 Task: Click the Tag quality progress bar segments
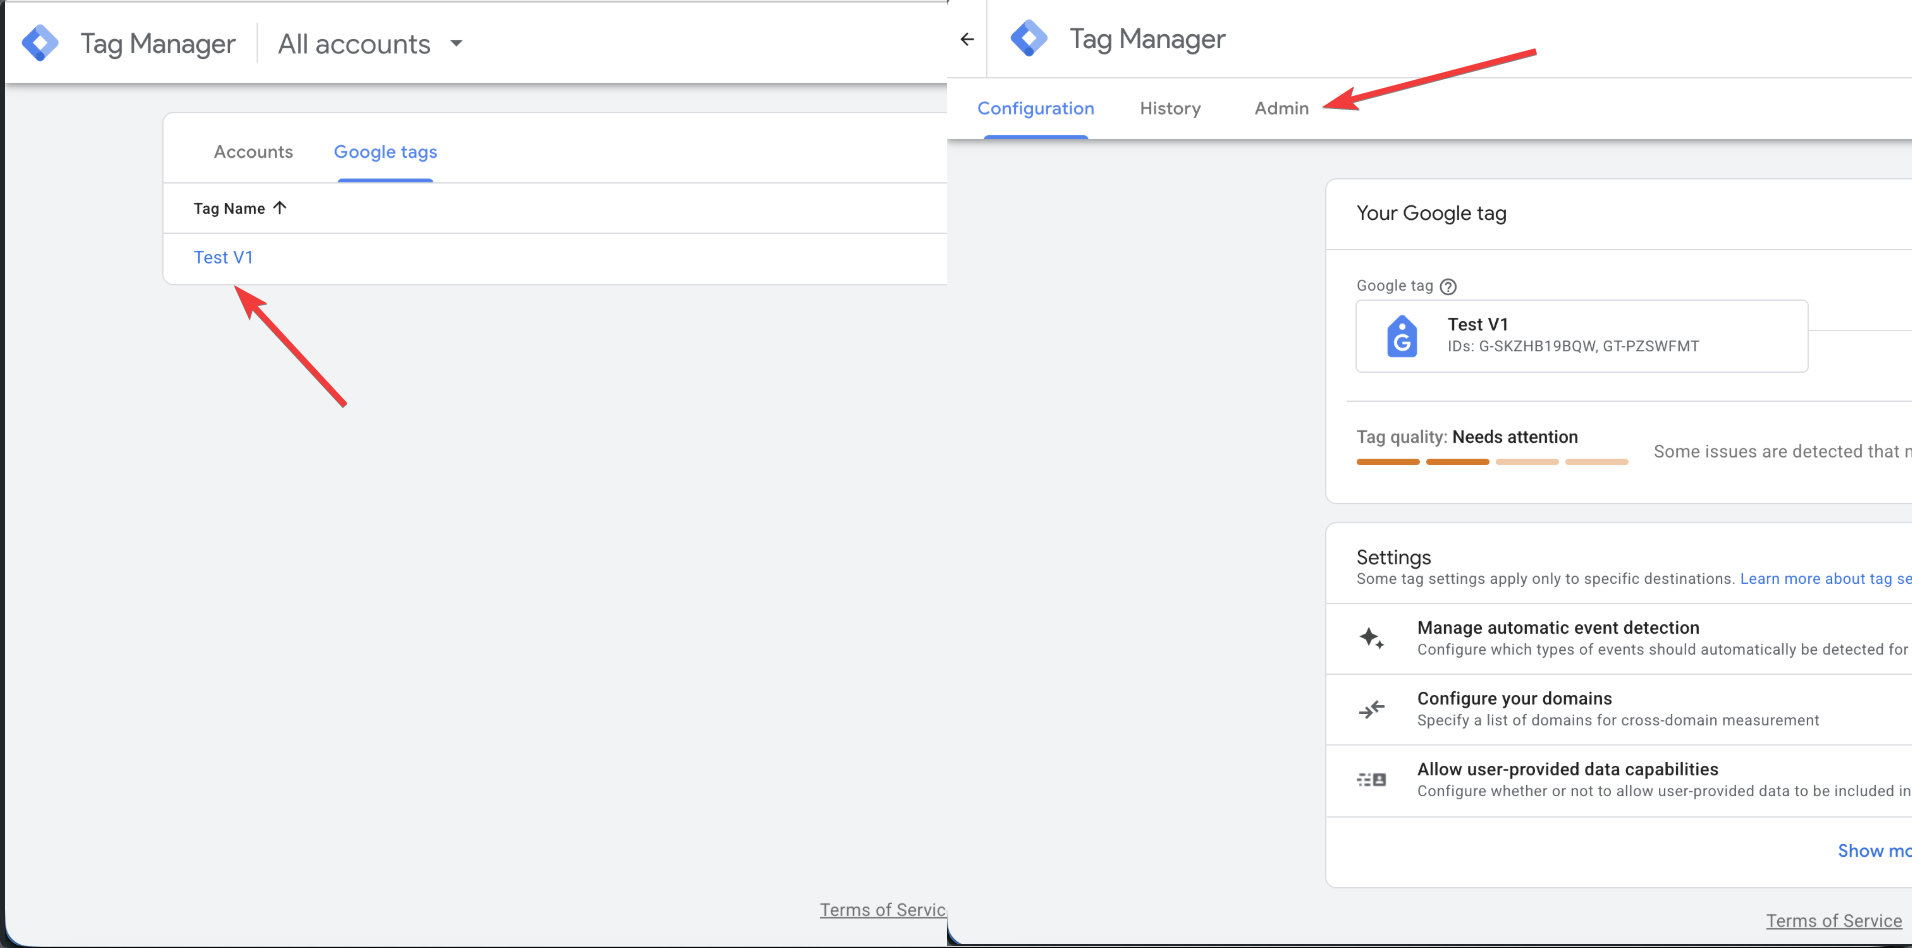point(1490,461)
